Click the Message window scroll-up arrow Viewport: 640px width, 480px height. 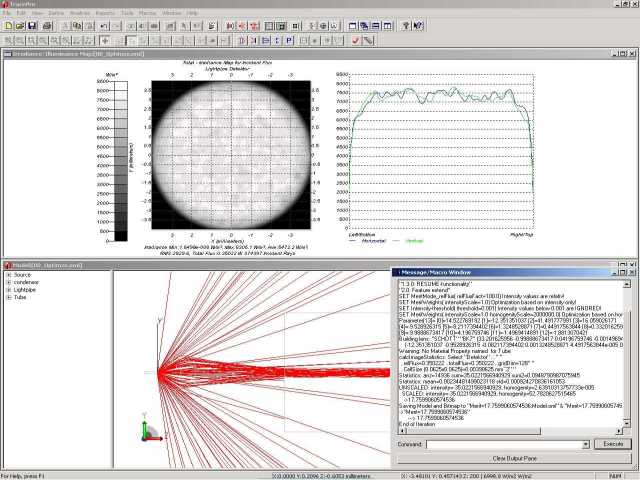(x=627, y=284)
